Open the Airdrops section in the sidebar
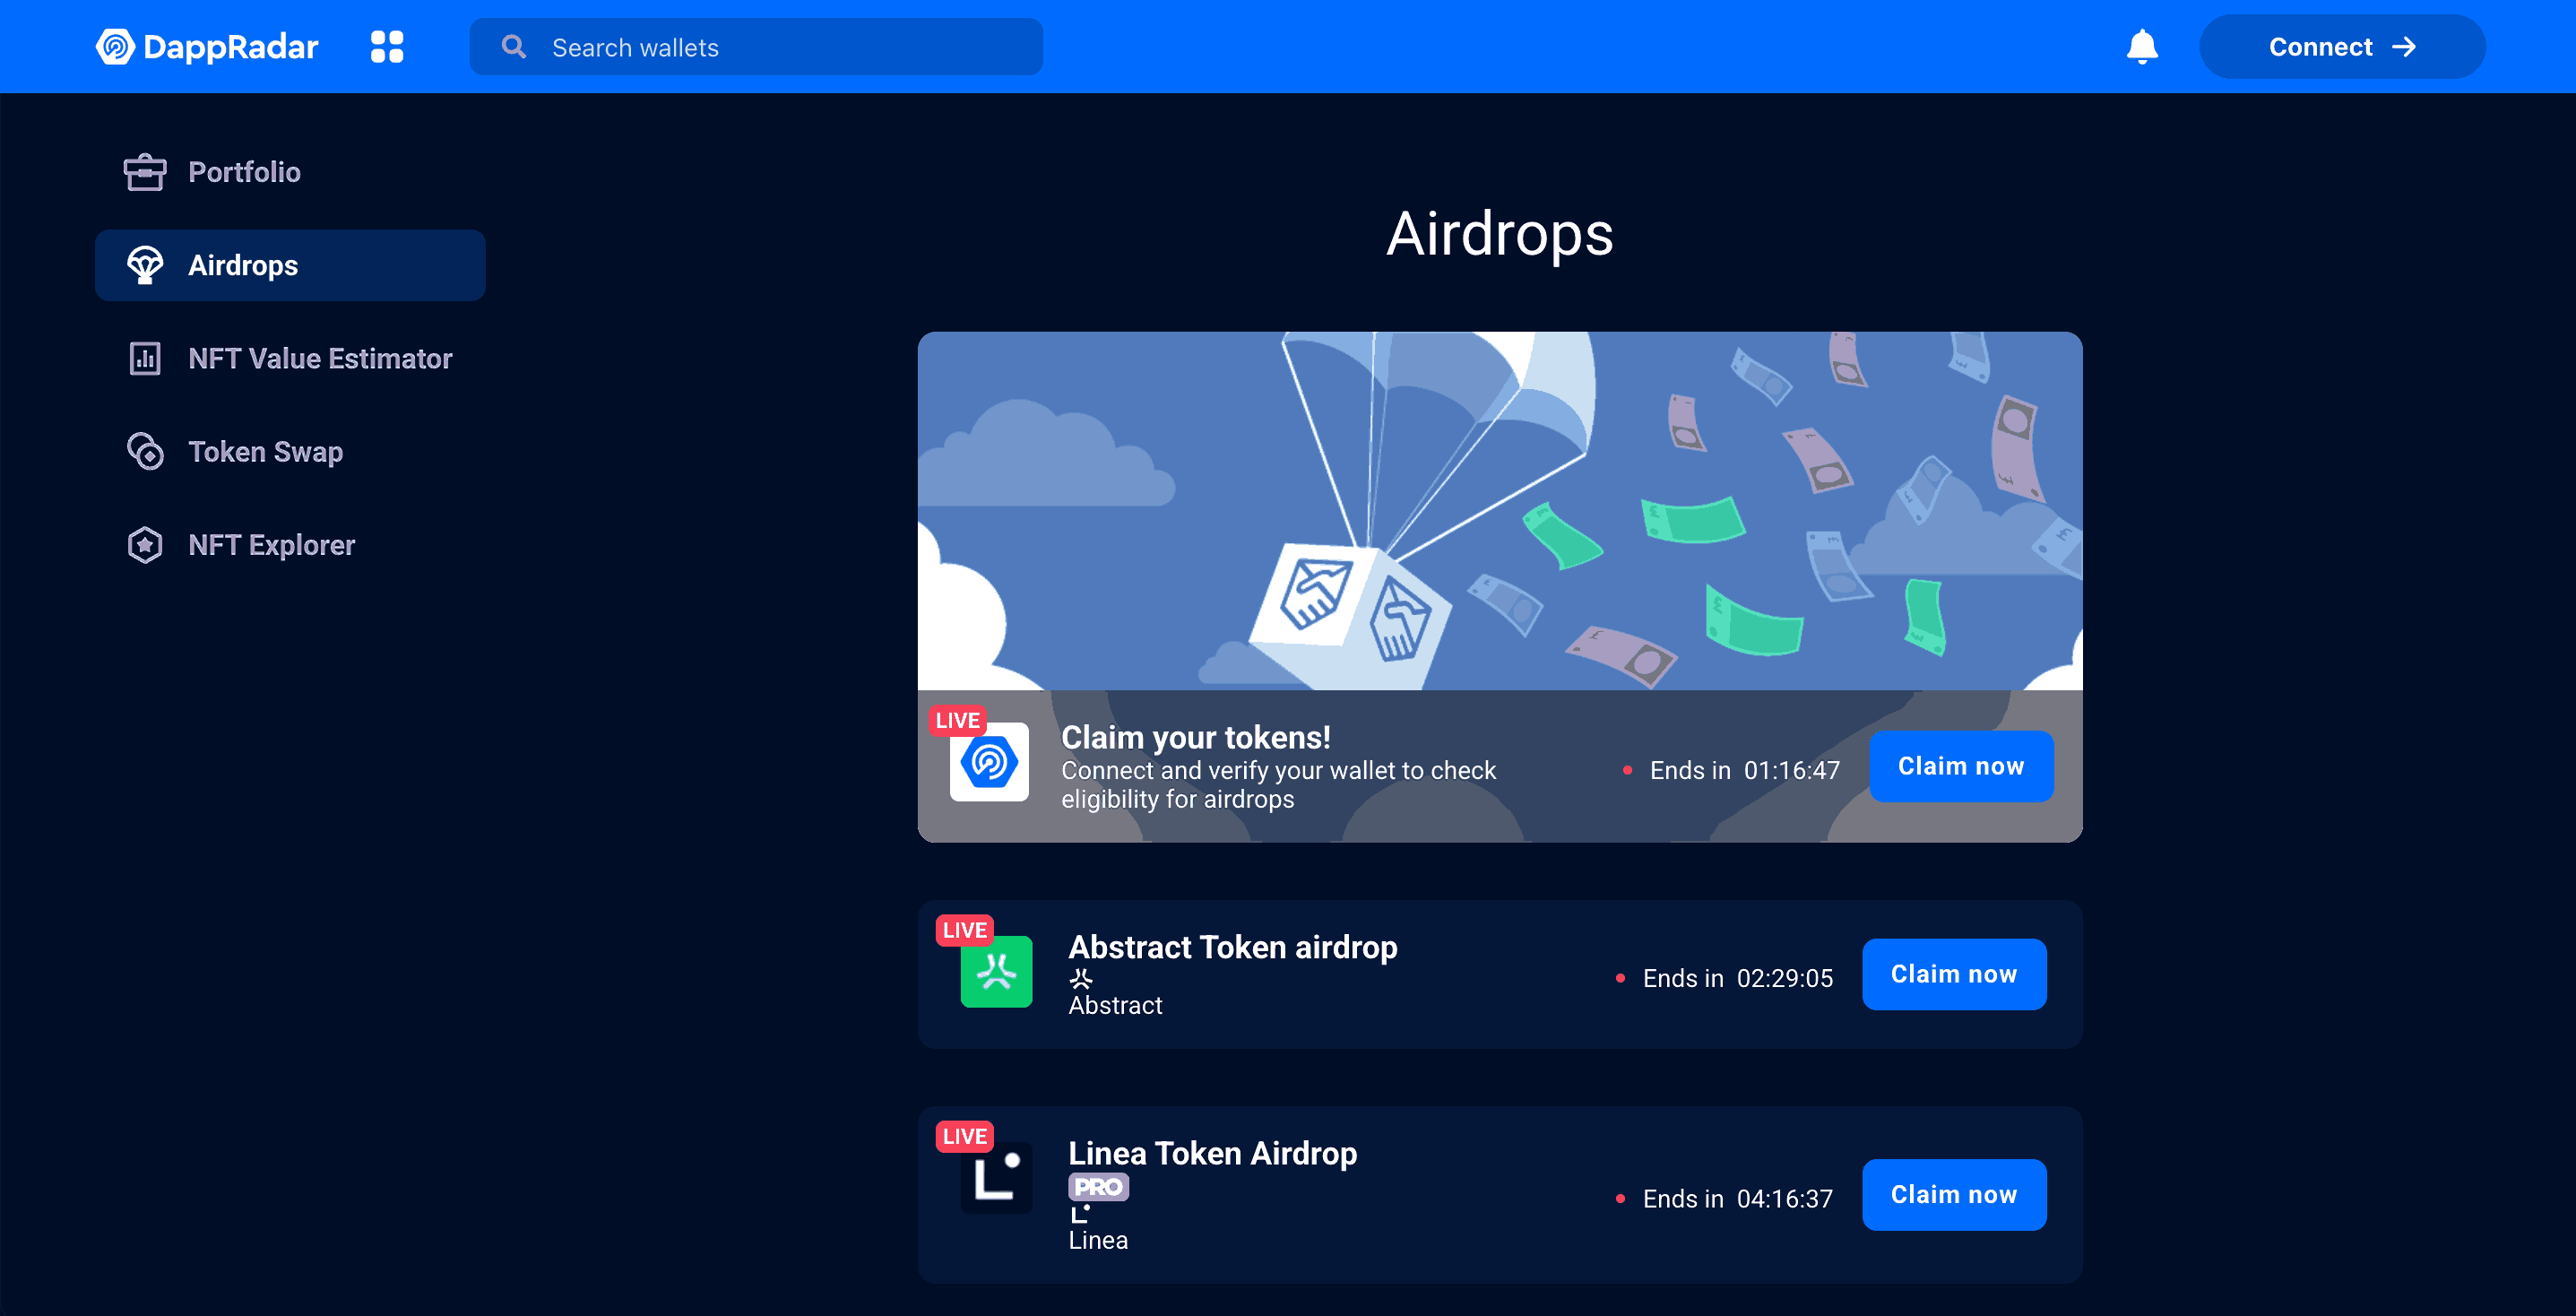The width and height of the screenshot is (2576, 1316). click(x=242, y=265)
